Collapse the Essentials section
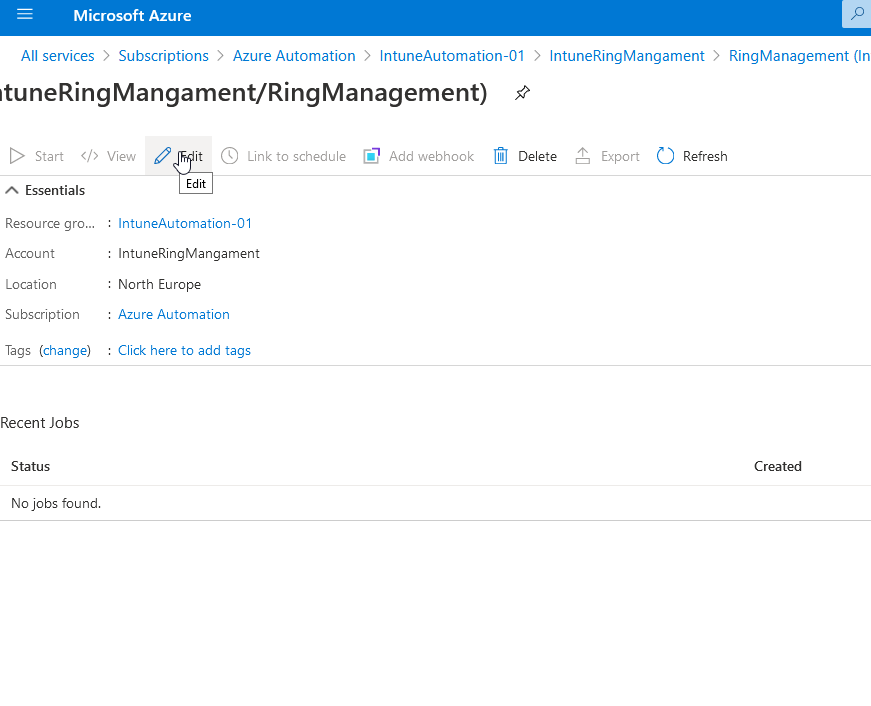The image size is (871, 706). tap(12, 191)
